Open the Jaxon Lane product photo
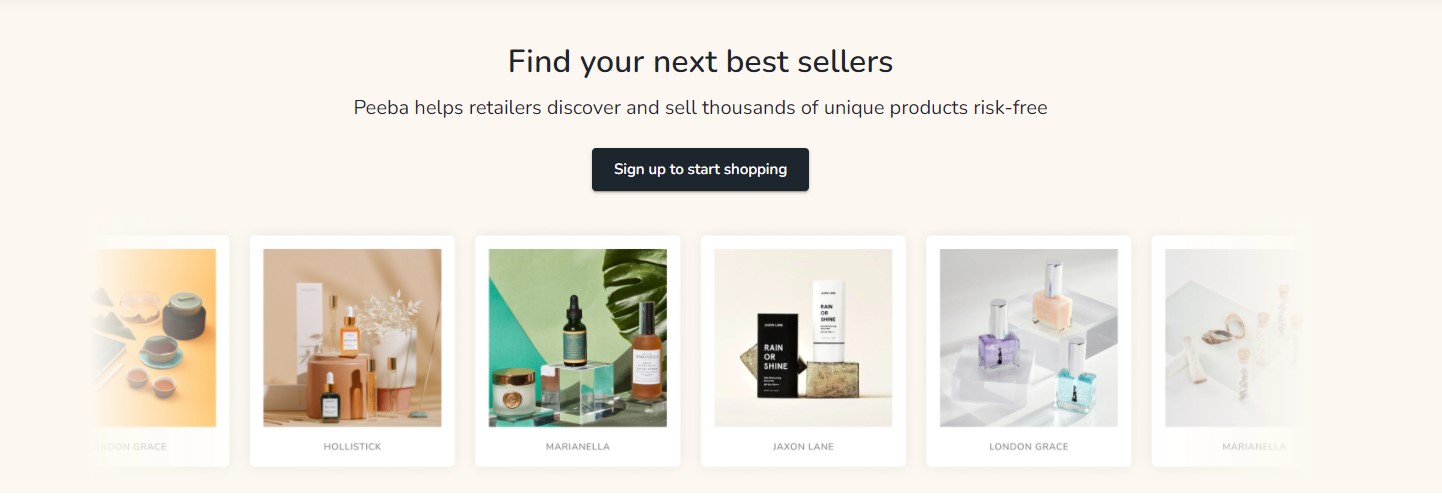Image resolution: width=1442 pixels, height=496 pixels. coord(803,338)
